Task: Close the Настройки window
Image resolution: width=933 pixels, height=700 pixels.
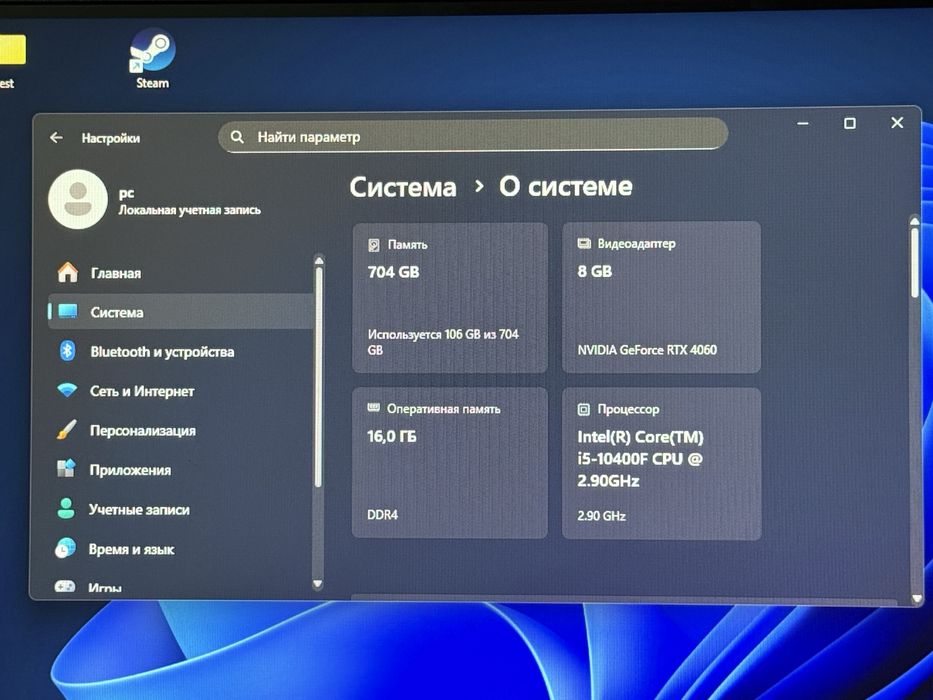Action: click(x=897, y=123)
